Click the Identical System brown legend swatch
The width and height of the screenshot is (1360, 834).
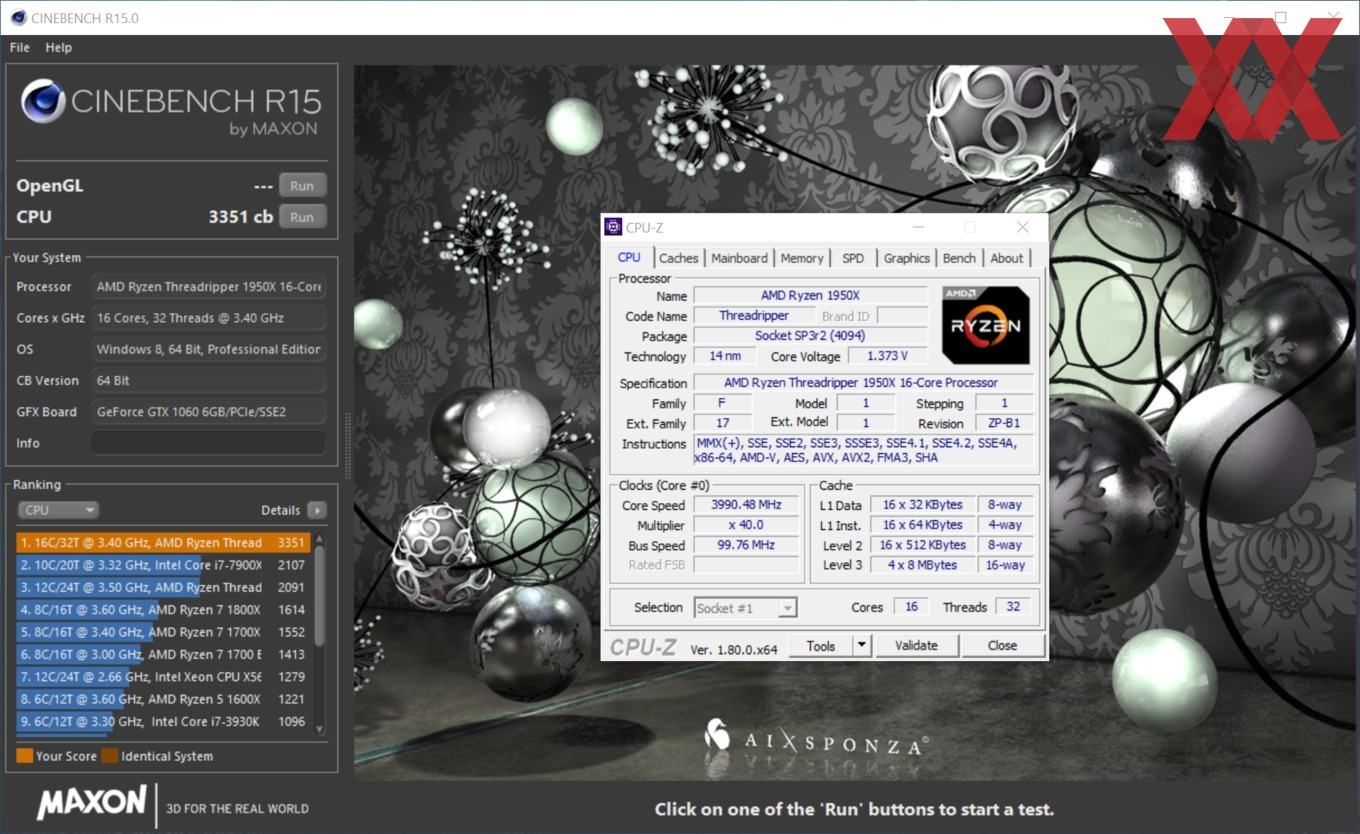click(x=109, y=756)
